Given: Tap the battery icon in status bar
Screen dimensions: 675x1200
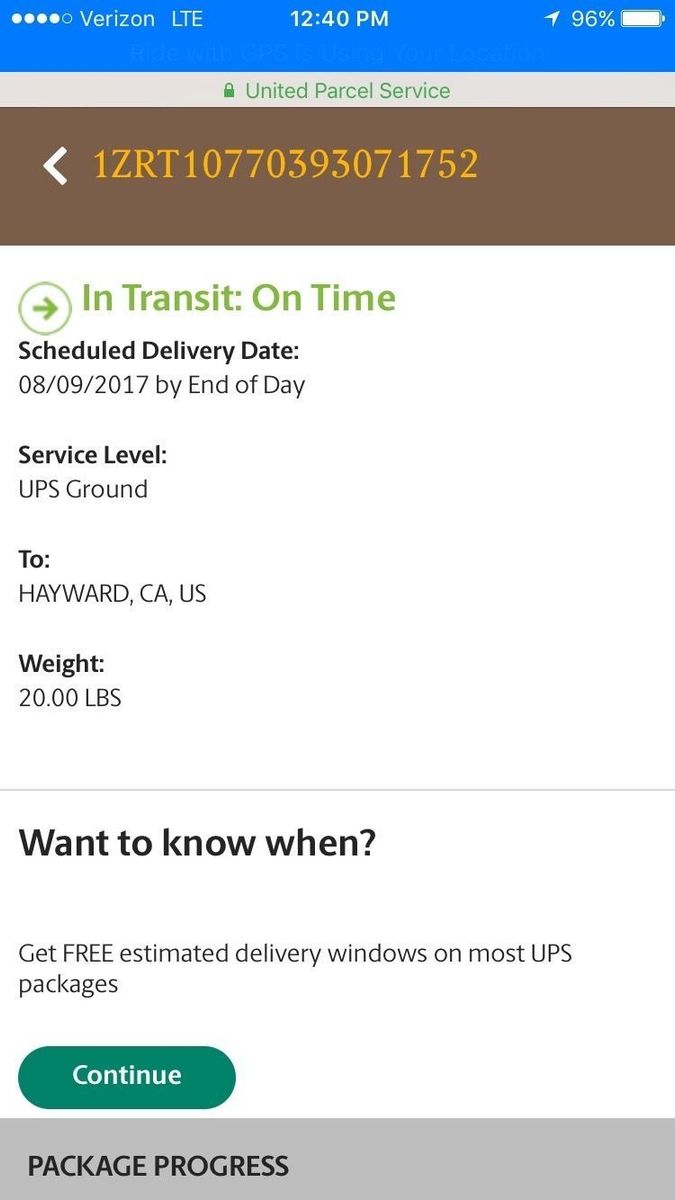Looking at the screenshot, I should pyautogui.click(x=642, y=19).
